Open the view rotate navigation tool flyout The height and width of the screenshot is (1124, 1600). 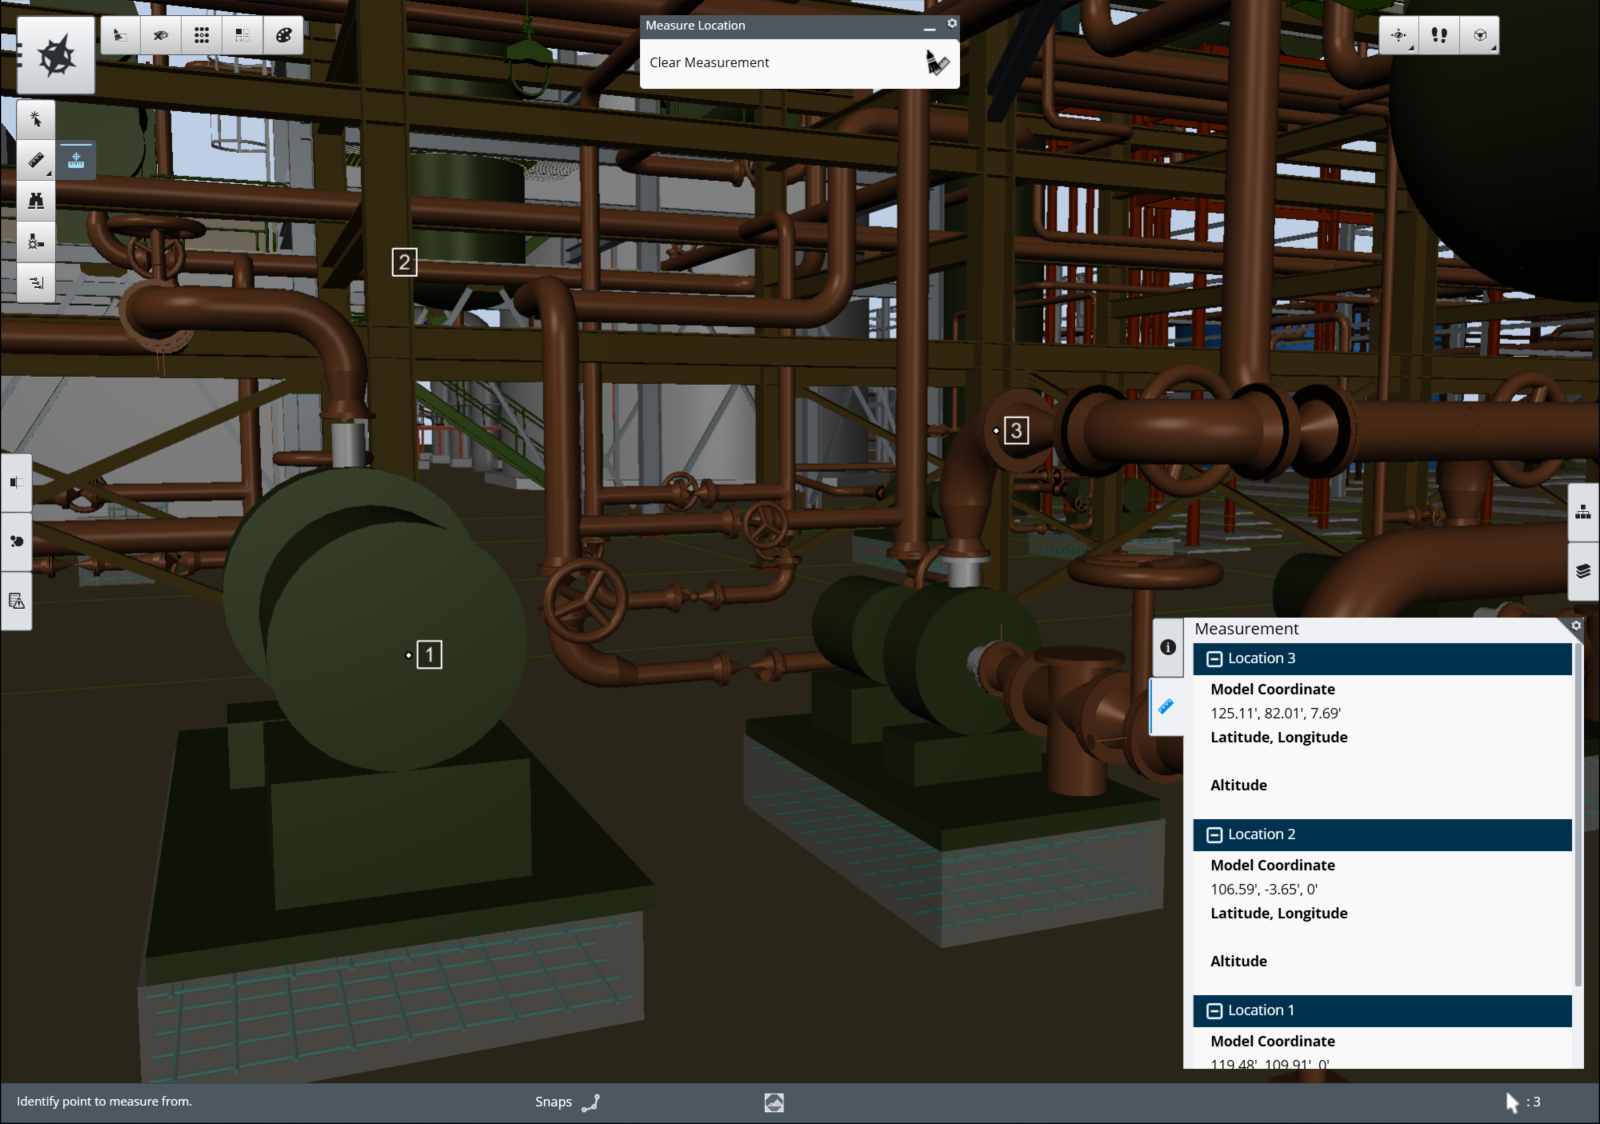(x=1399, y=35)
